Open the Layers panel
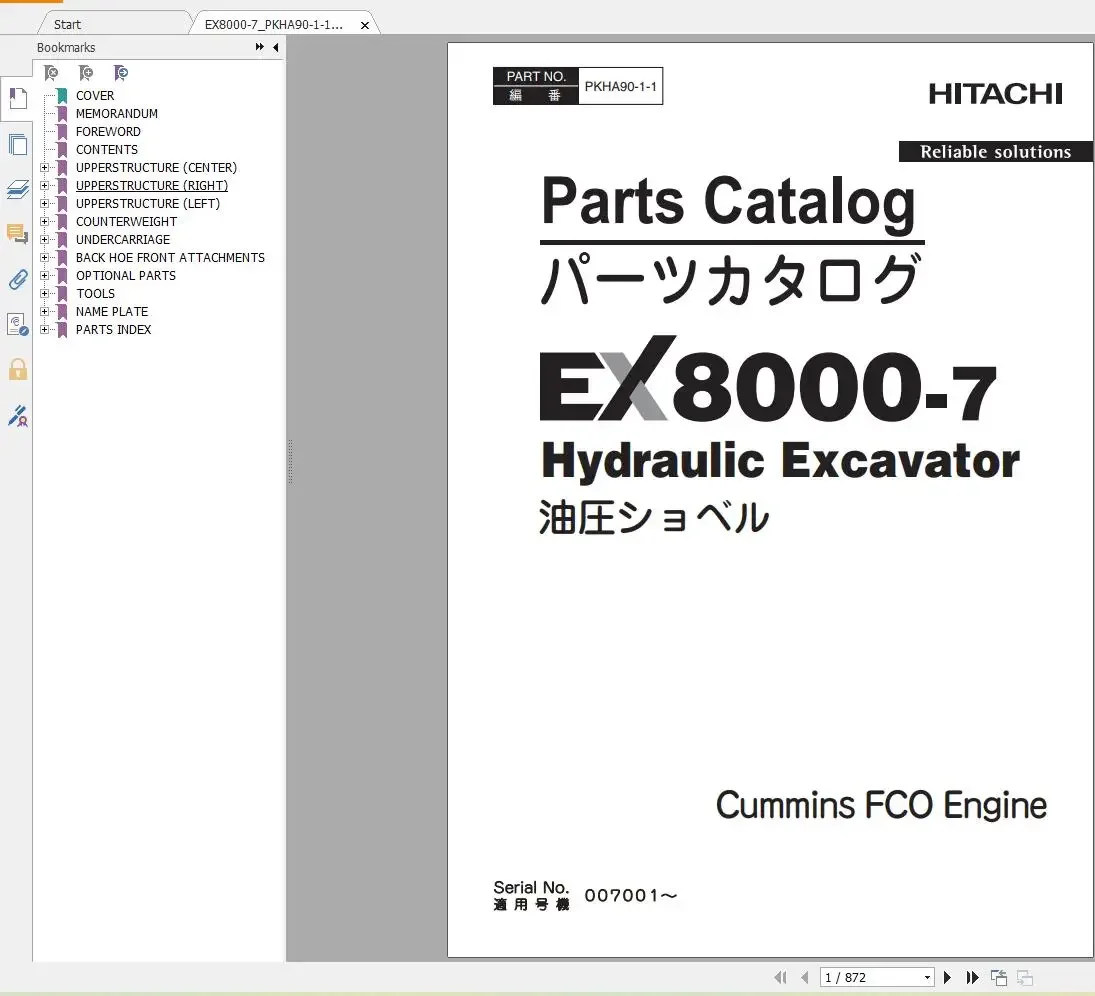The image size is (1095, 996). click(17, 189)
